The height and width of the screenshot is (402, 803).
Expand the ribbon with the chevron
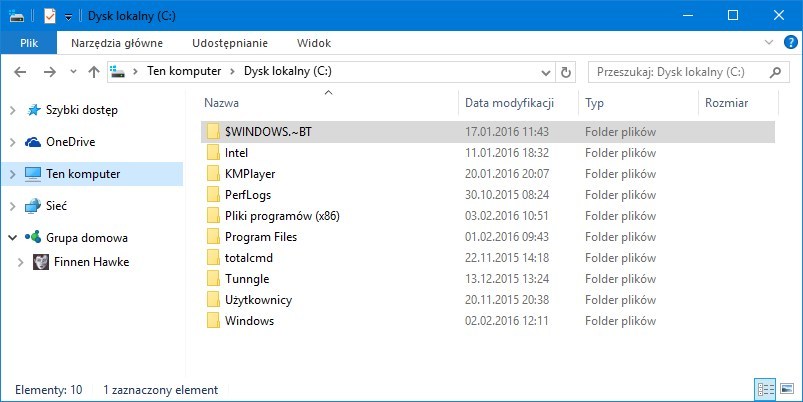(x=769, y=43)
